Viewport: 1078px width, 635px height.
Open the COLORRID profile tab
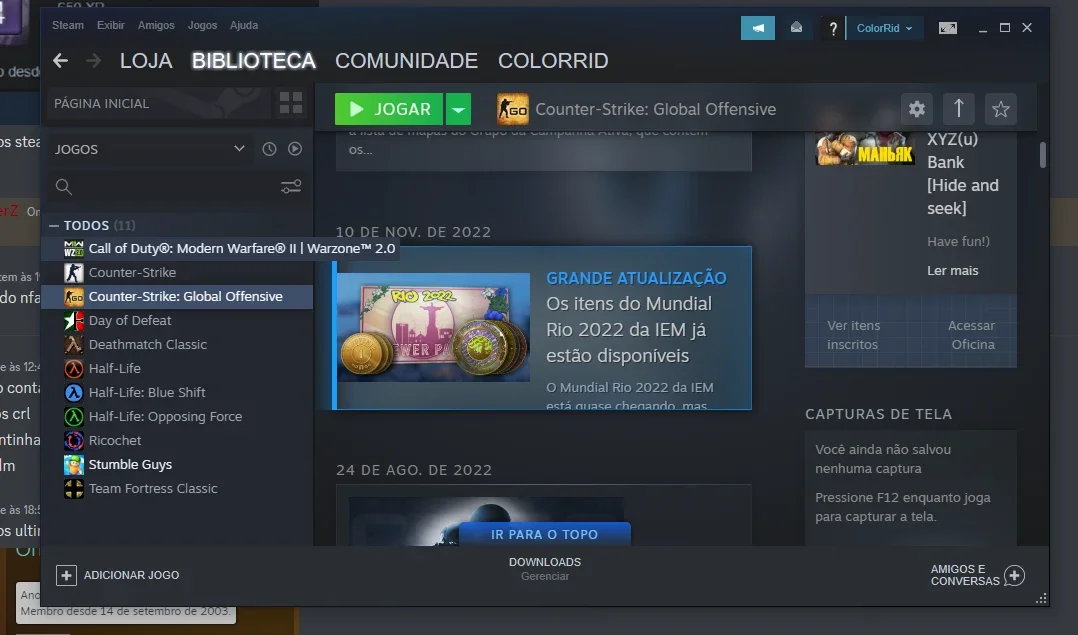(553, 60)
